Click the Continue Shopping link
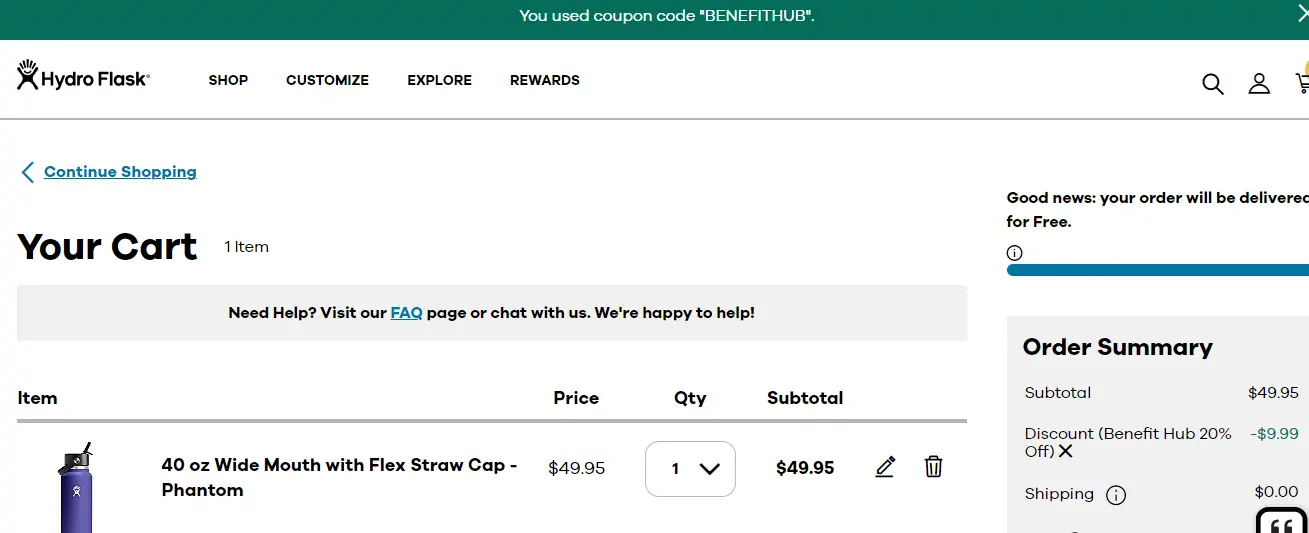 coord(120,172)
